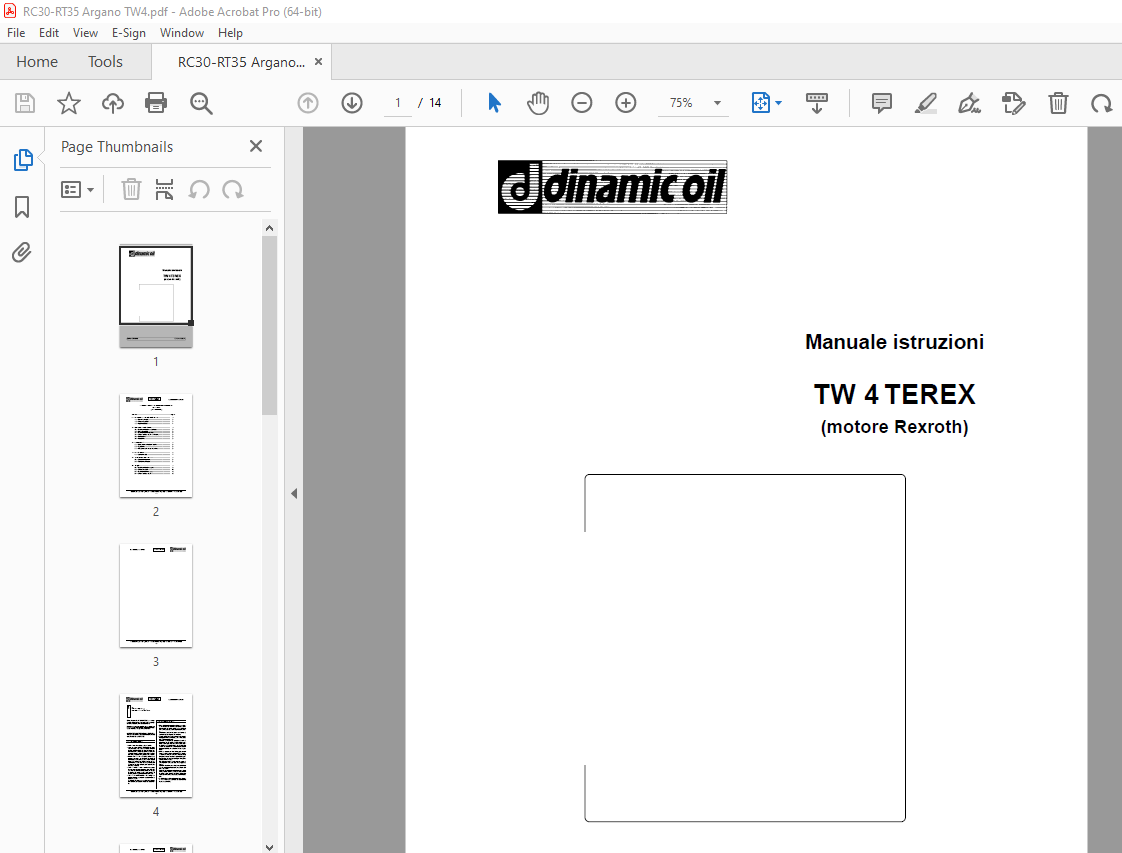Choose the Selection arrow tool
Viewport: 1122px width, 853px height.
(494, 103)
